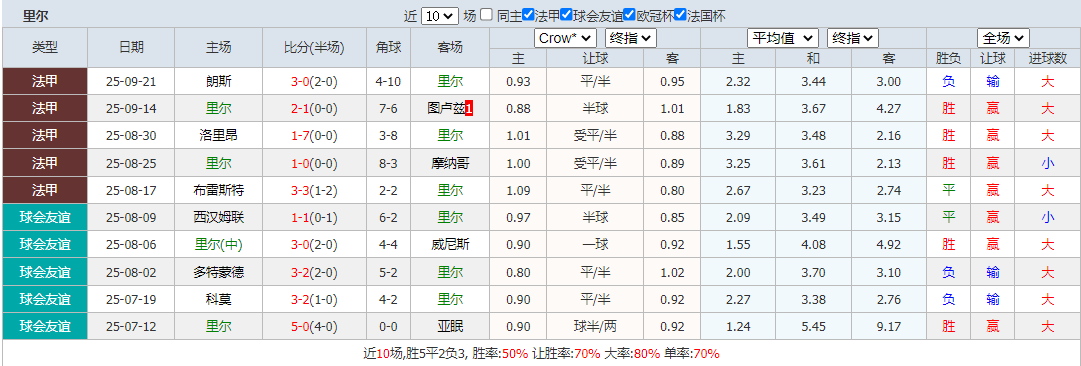Viewport: 1081px width, 366px height.
Task: Open team 布雷斯特 in the 25-08-17 row
Action: (219, 190)
